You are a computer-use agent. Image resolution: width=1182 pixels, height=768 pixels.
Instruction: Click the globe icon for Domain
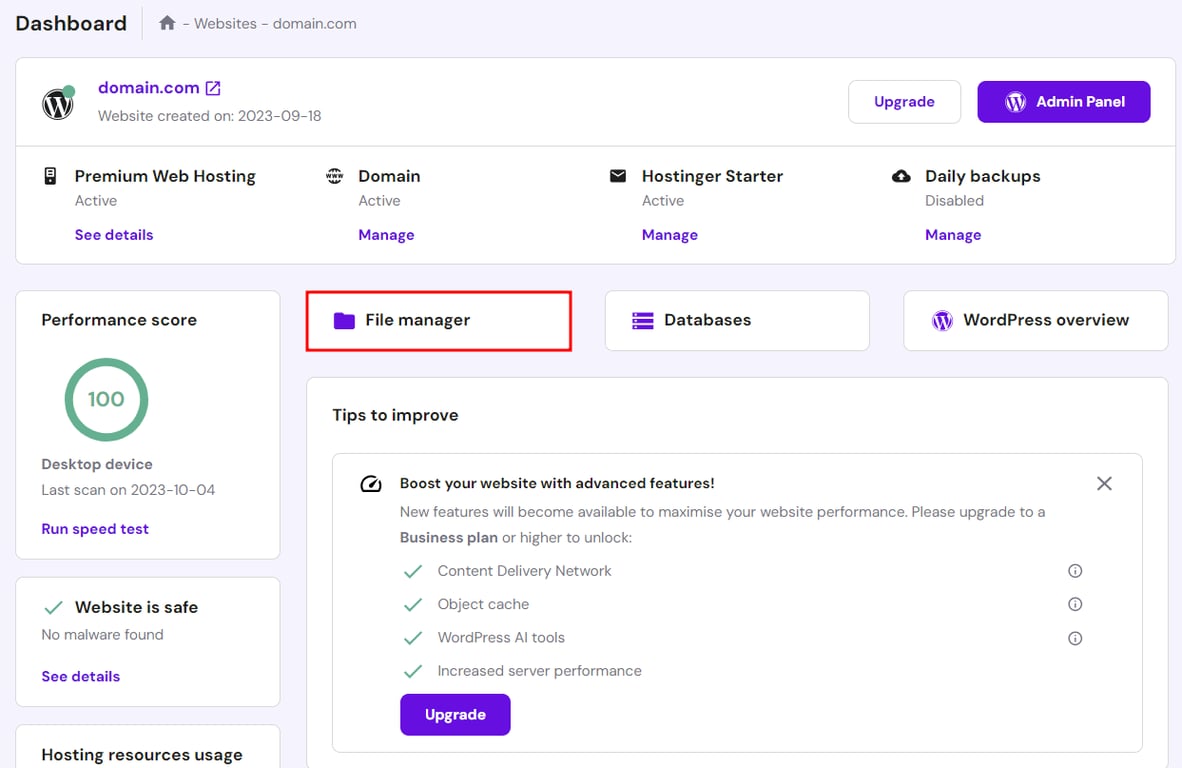[x=334, y=175]
